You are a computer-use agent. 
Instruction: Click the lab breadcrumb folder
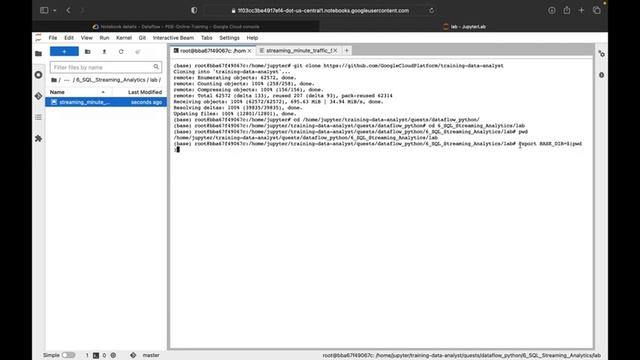coord(153,80)
